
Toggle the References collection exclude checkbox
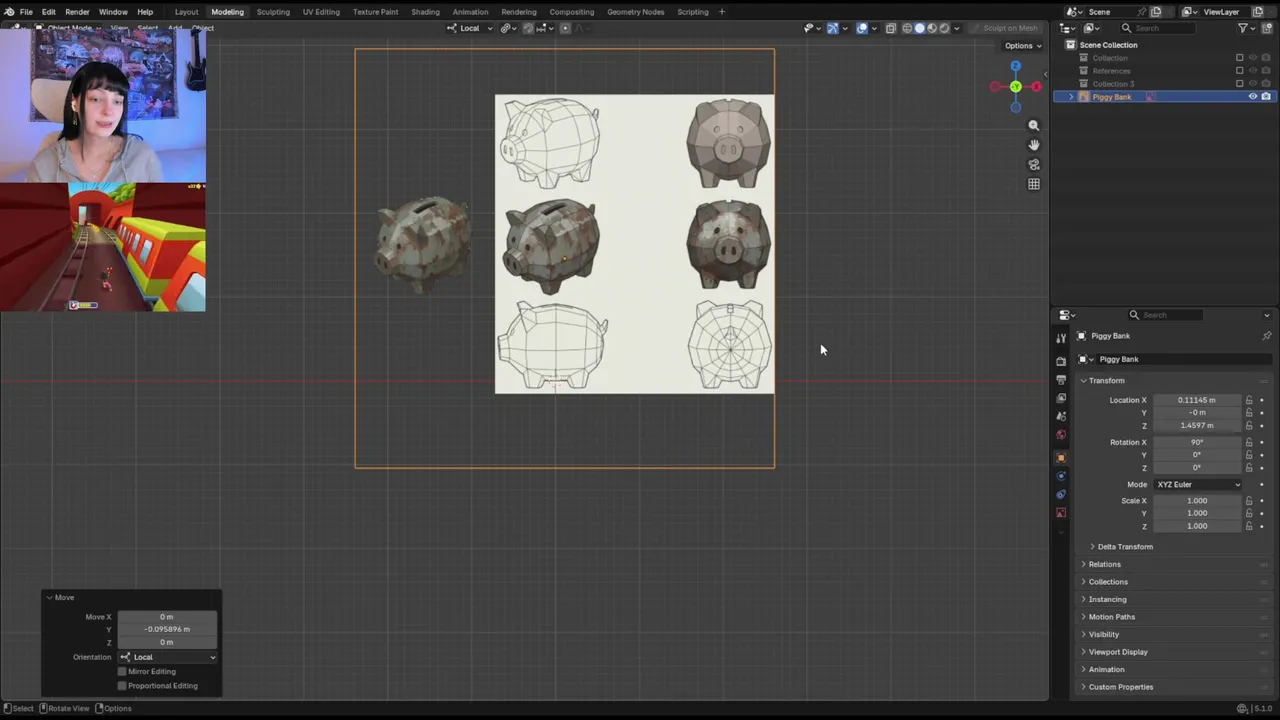pos(1239,71)
